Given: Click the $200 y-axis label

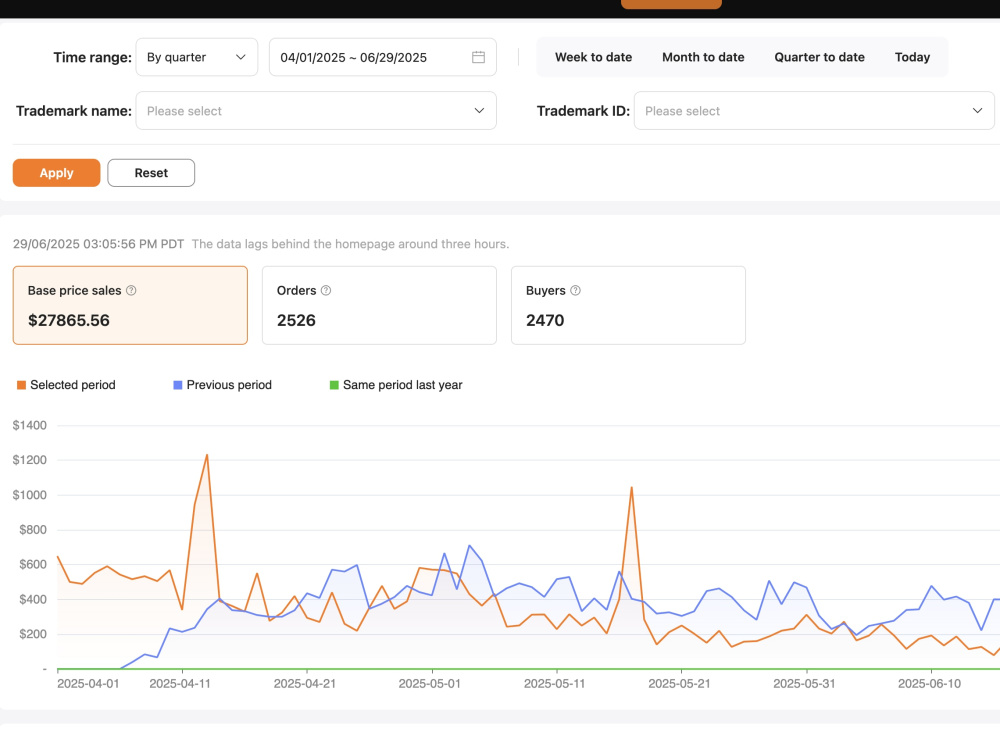Looking at the screenshot, I should 33,634.
